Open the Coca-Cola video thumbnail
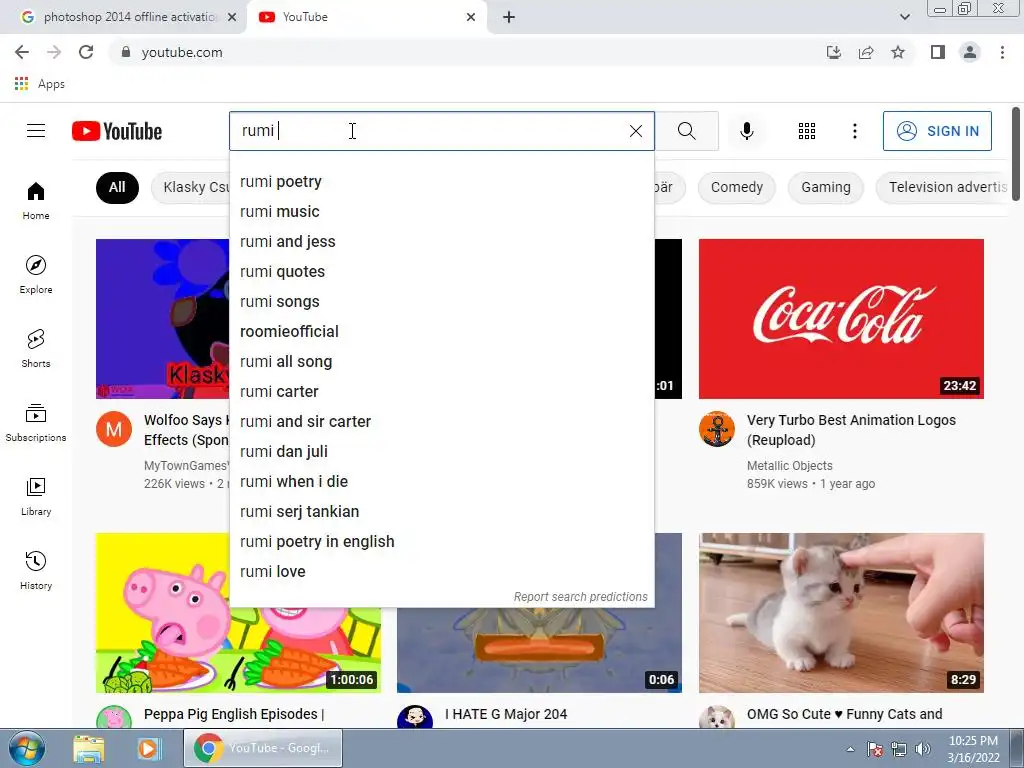This screenshot has width=1024, height=768. pos(841,319)
